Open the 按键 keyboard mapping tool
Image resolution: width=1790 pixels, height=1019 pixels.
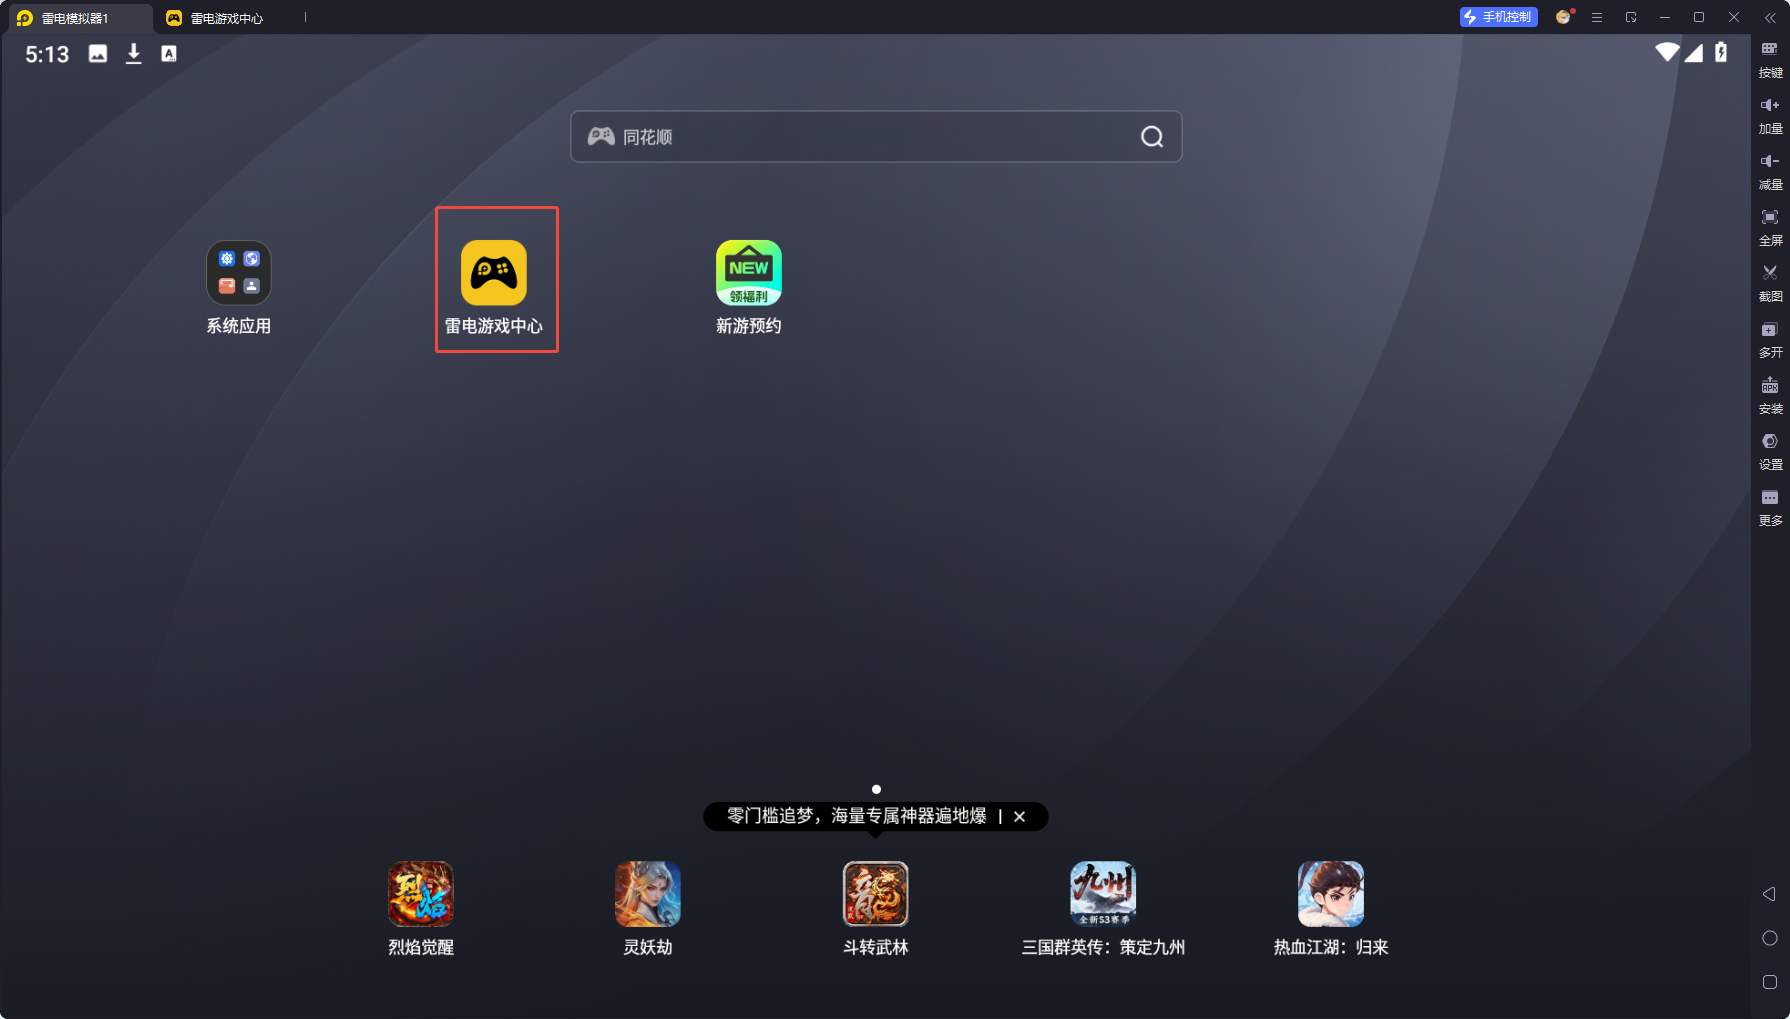click(1770, 60)
